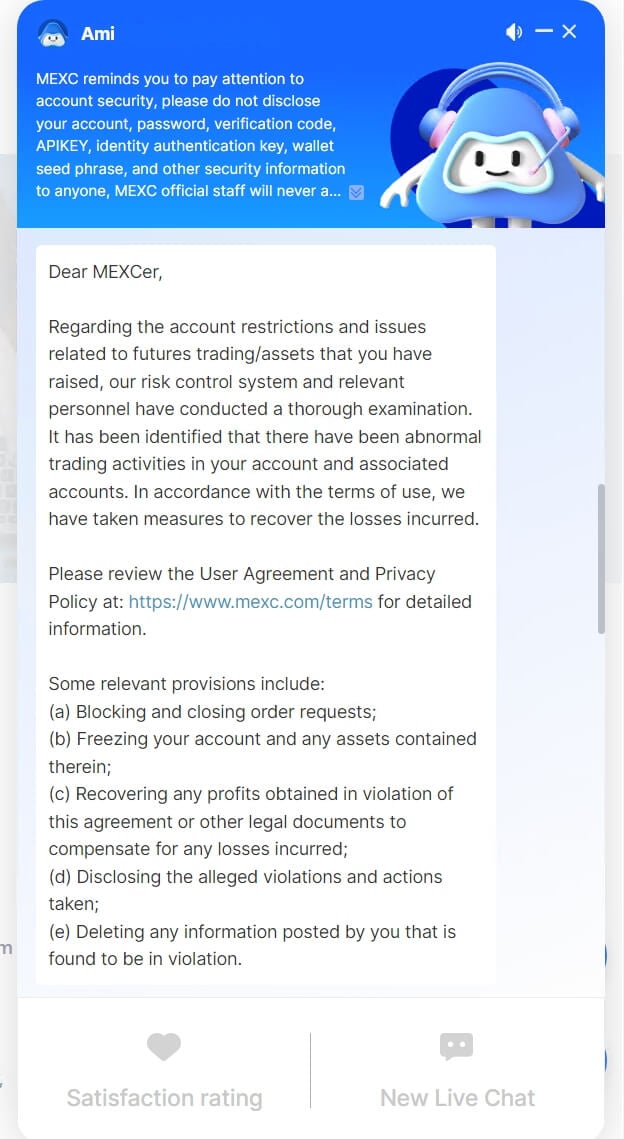Click the chat scrollbar thumb

click(x=600, y=558)
